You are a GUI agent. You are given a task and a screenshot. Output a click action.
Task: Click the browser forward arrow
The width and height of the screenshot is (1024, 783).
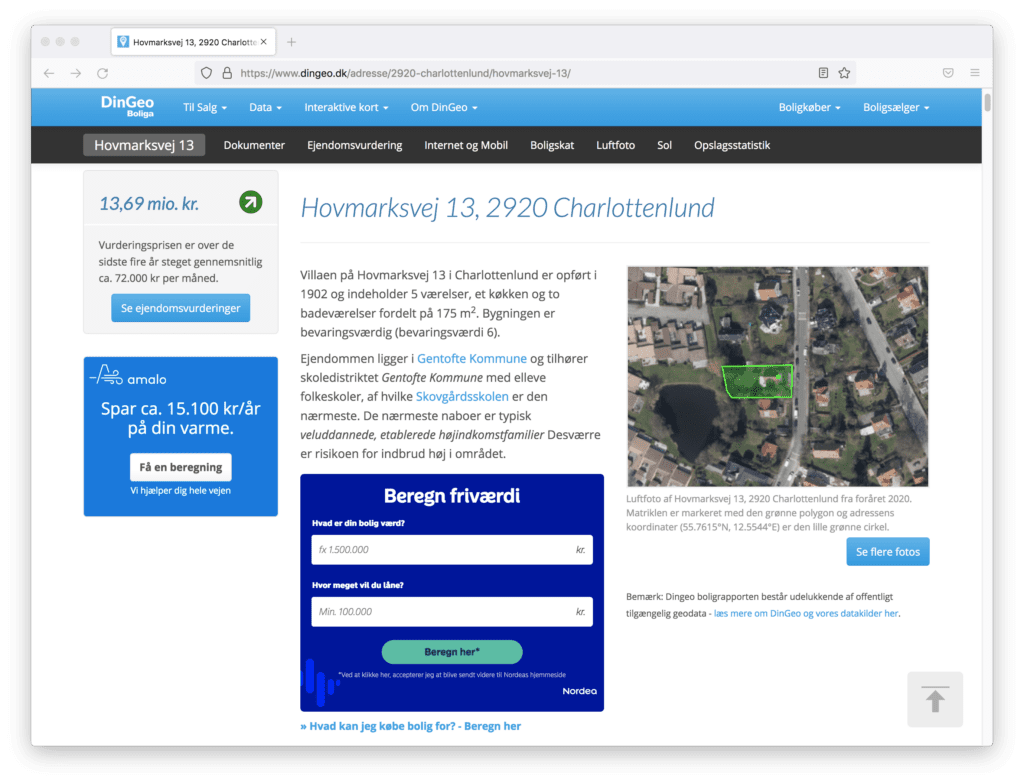coord(76,73)
